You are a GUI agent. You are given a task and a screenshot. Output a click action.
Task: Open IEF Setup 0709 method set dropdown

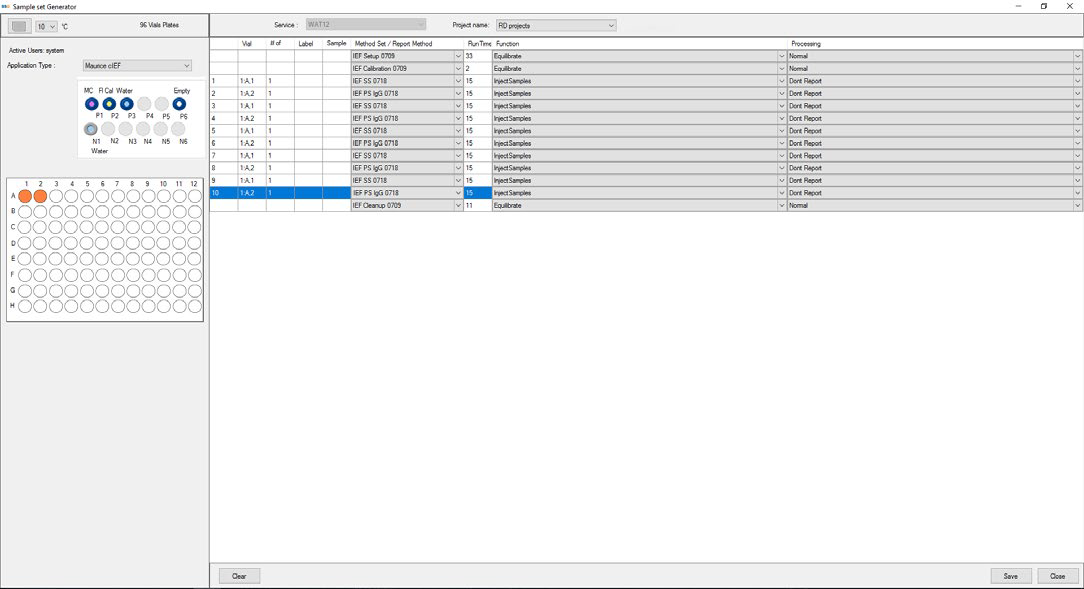point(458,56)
